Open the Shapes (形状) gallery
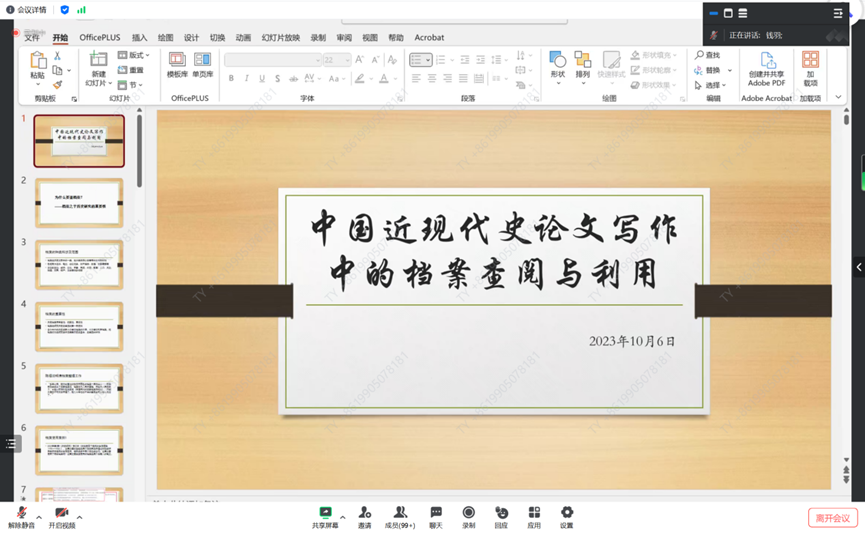The height and width of the screenshot is (533, 865). point(557,67)
